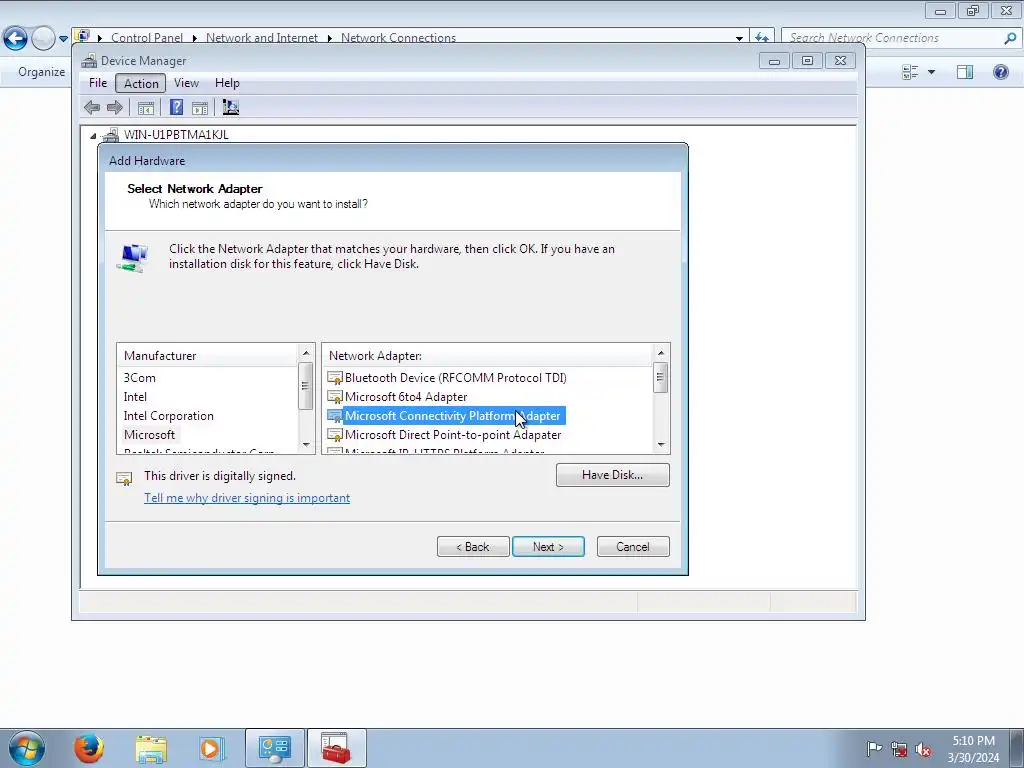
Task: Click the Explorer Back navigation button
Action: tap(16, 39)
